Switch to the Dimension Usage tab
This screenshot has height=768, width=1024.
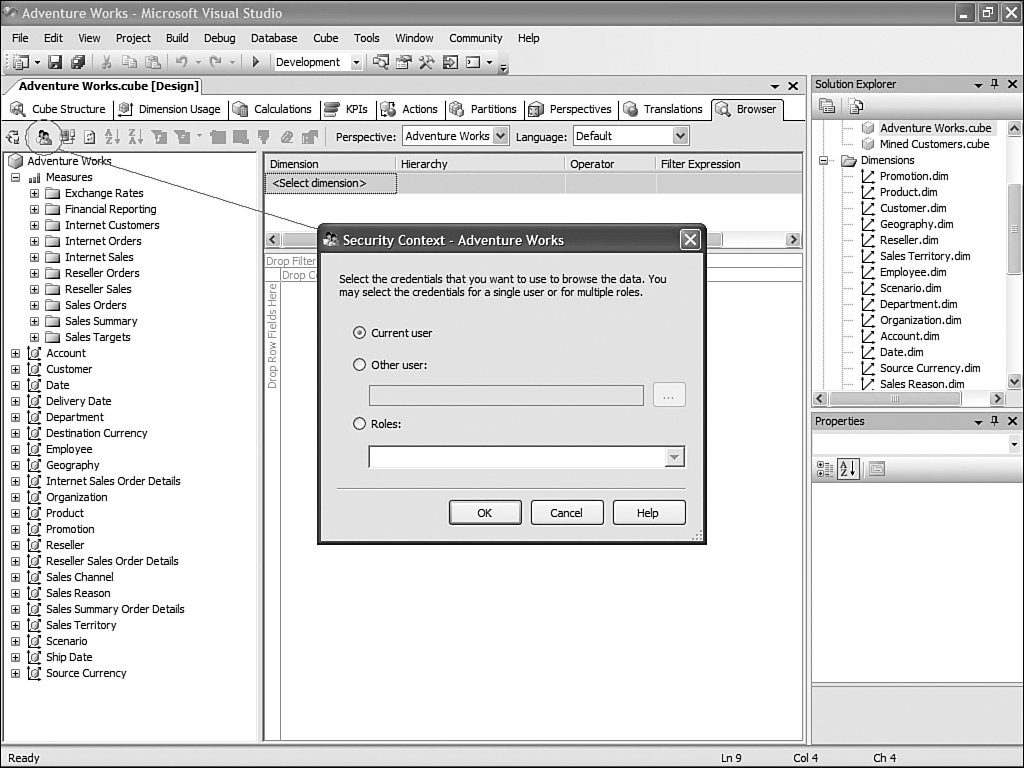(x=170, y=109)
